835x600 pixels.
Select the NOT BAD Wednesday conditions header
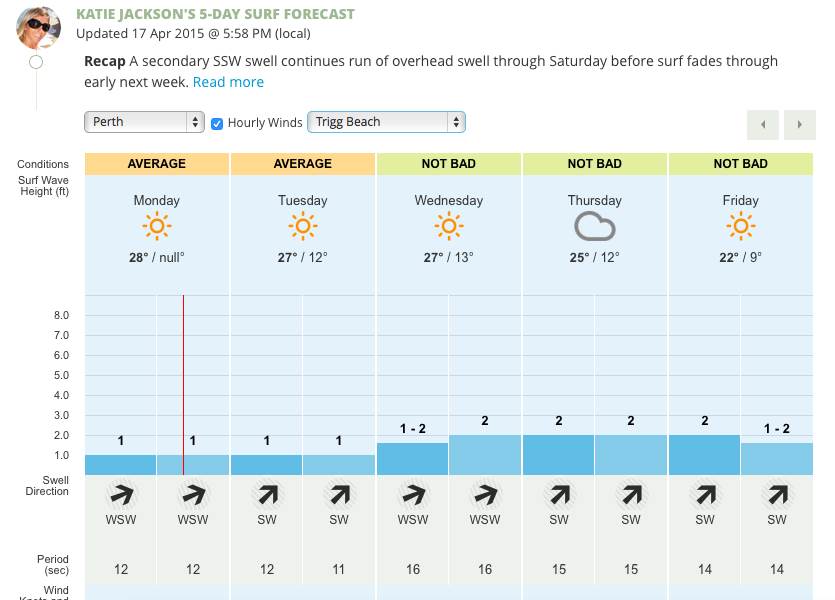tap(448, 164)
